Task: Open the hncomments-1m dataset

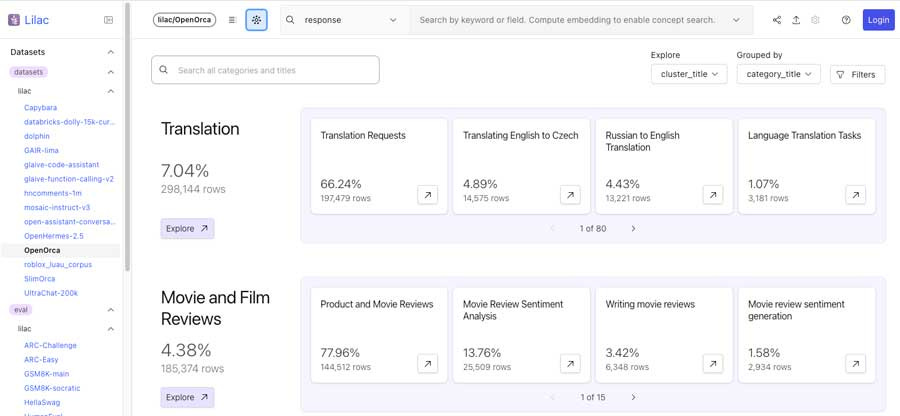Action: pyautogui.click(x=53, y=193)
